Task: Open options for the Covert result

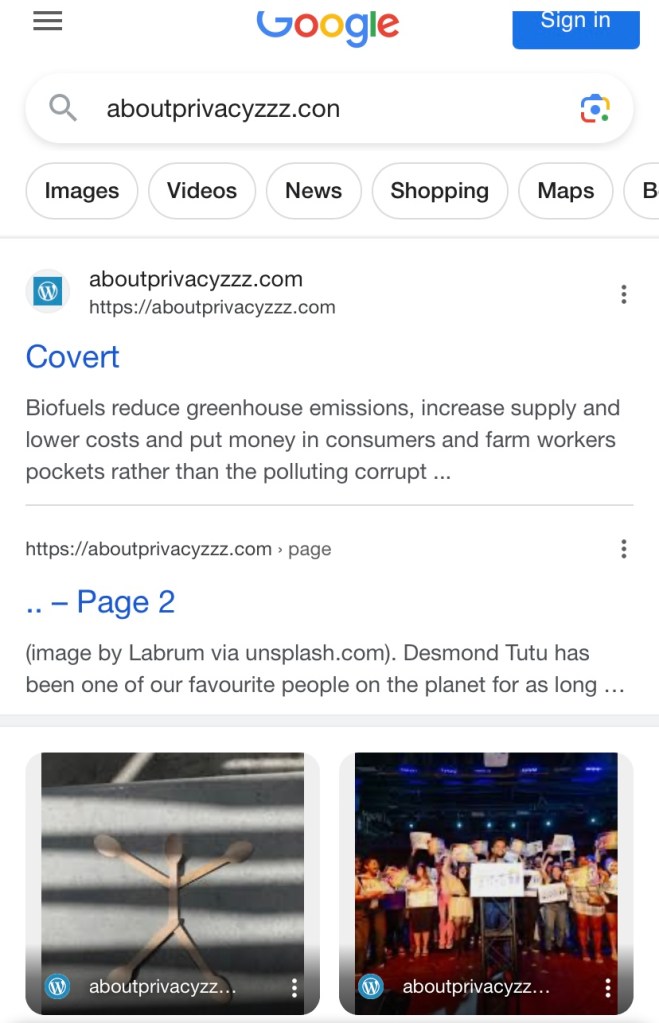Action: [x=623, y=294]
